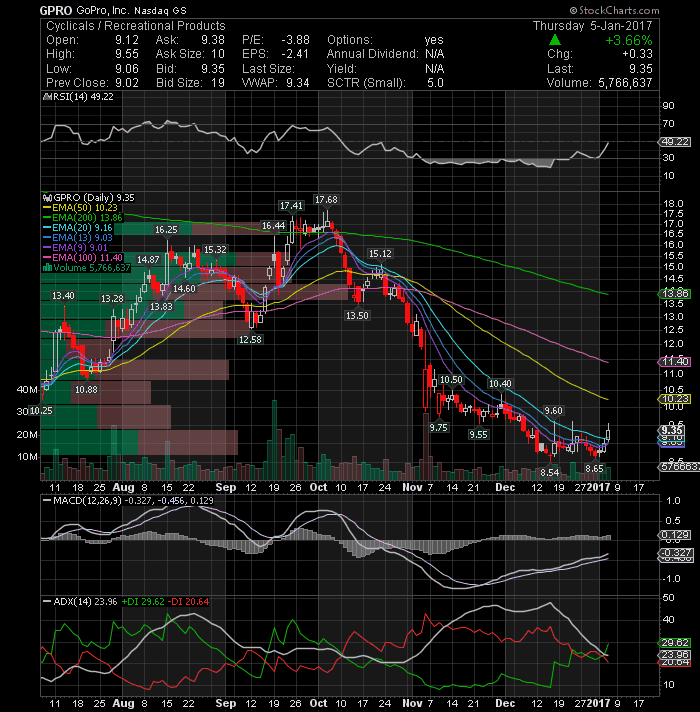This screenshot has width=700, height=712.
Task: Click the 10.40 price label
Action: point(500,384)
